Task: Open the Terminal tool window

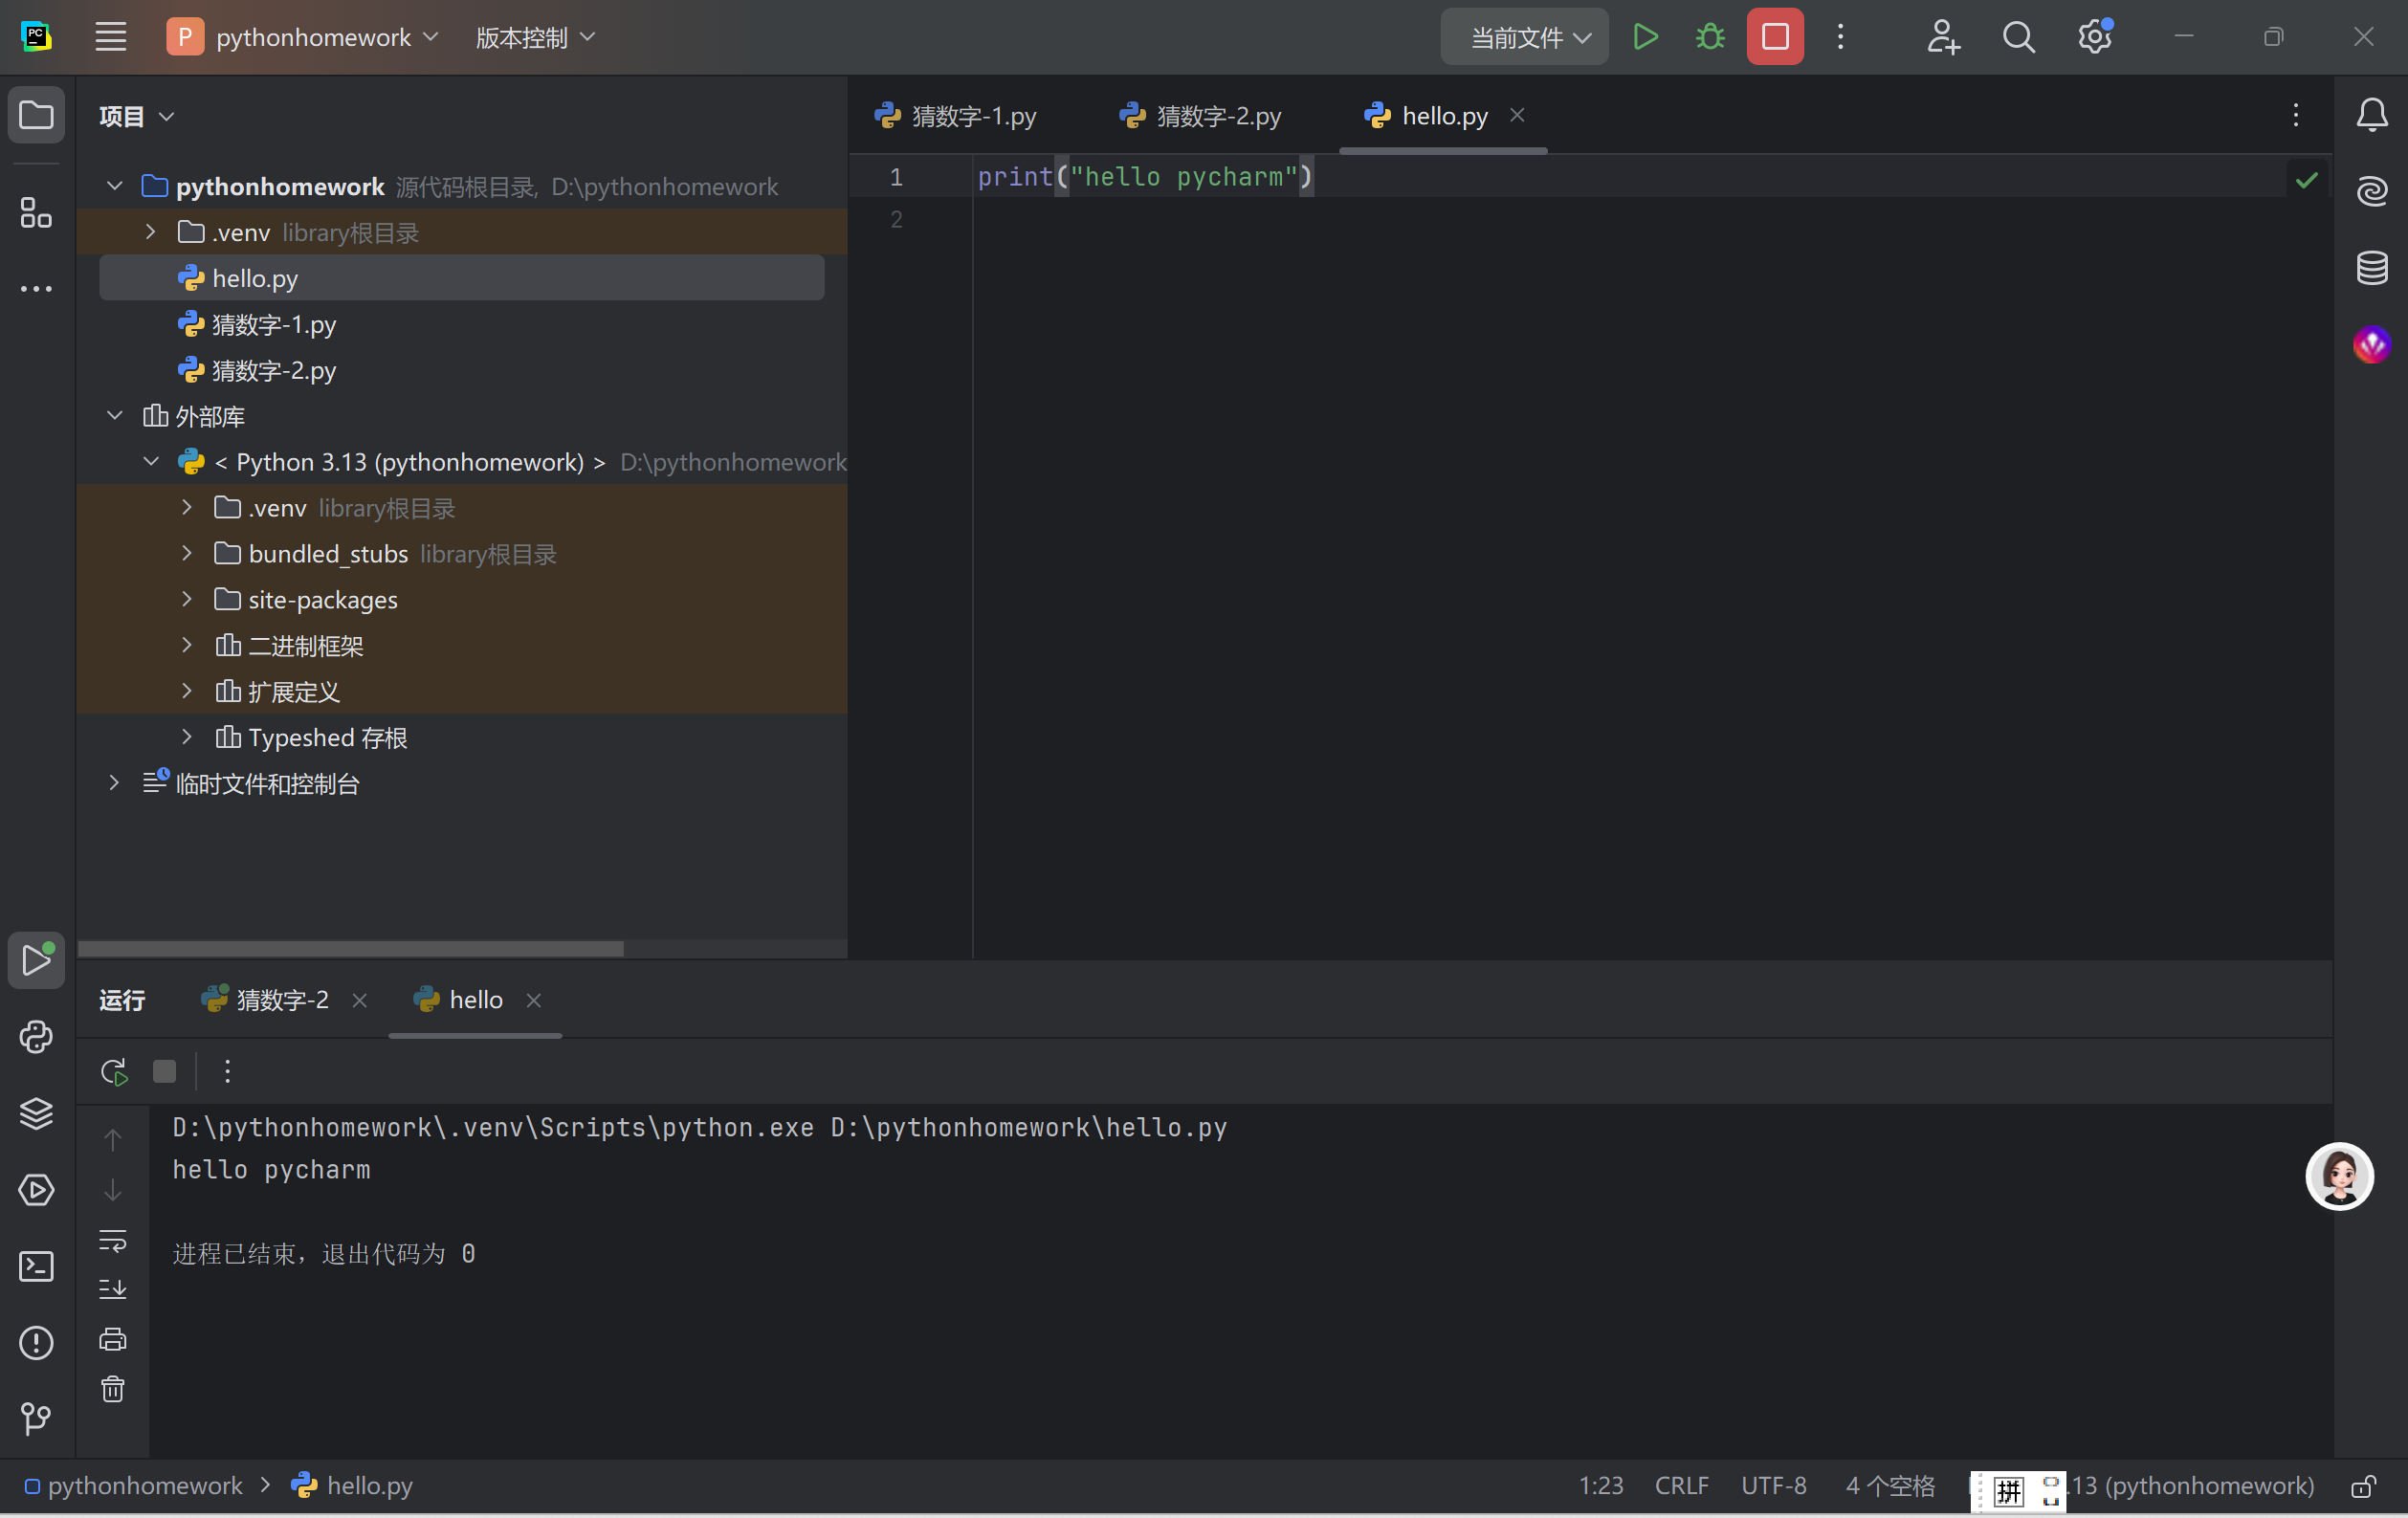Action: pyautogui.click(x=36, y=1266)
